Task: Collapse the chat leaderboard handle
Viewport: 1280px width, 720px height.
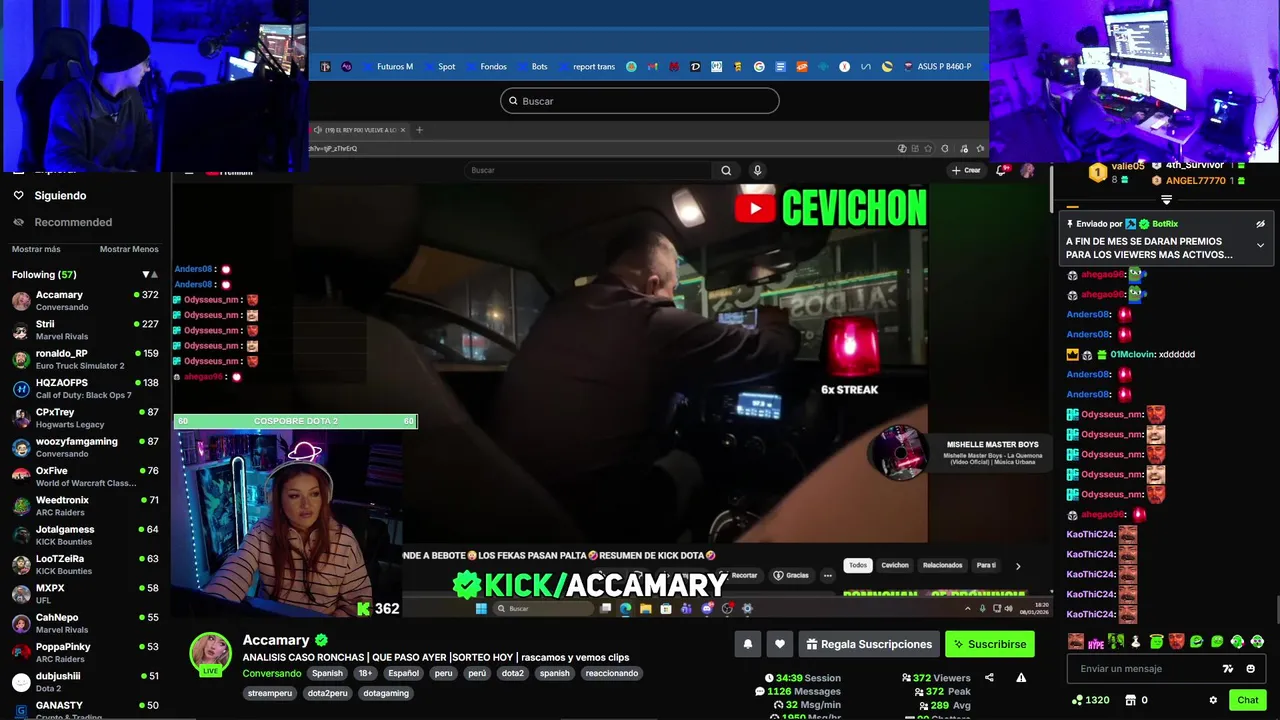Action: click(1166, 201)
